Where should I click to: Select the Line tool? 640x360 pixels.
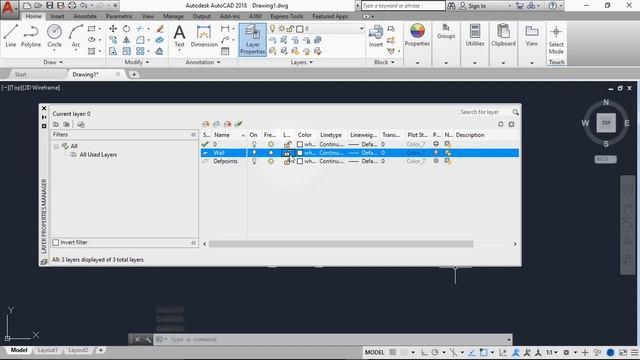coord(11,36)
